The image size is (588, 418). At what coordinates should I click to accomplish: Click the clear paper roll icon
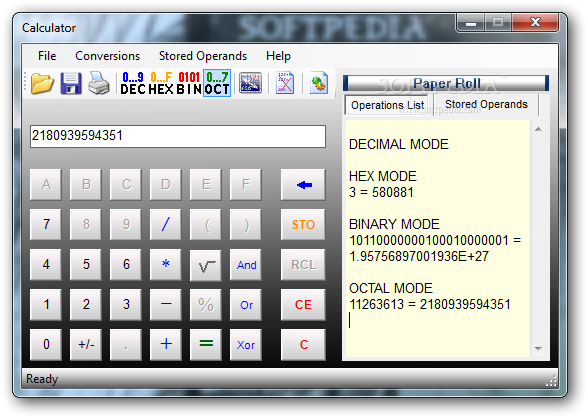285,83
